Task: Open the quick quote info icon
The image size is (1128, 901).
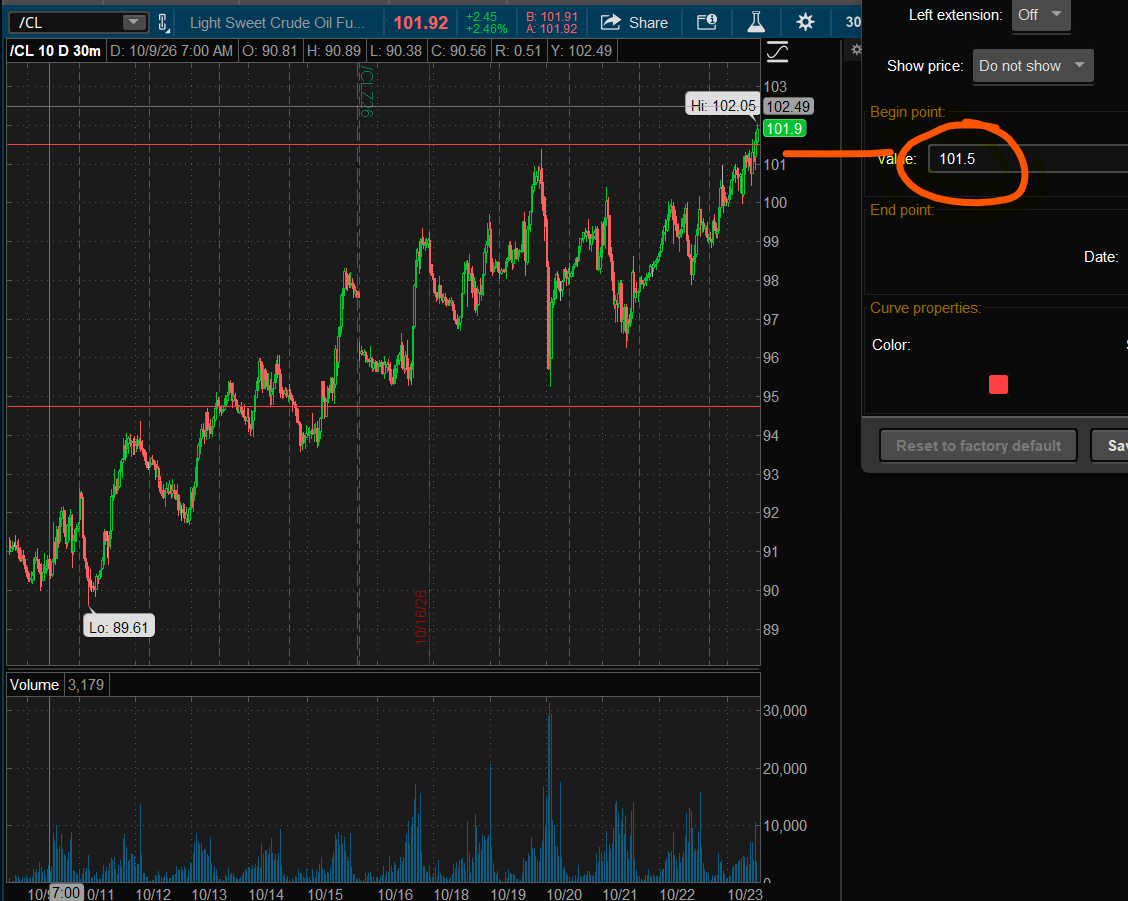Action: [x=707, y=22]
